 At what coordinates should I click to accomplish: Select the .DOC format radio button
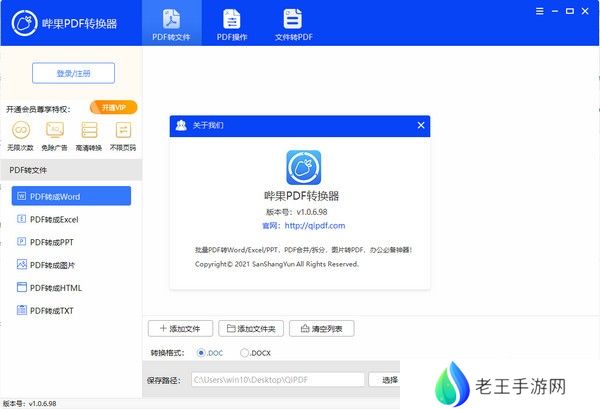(x=201, y=353)
